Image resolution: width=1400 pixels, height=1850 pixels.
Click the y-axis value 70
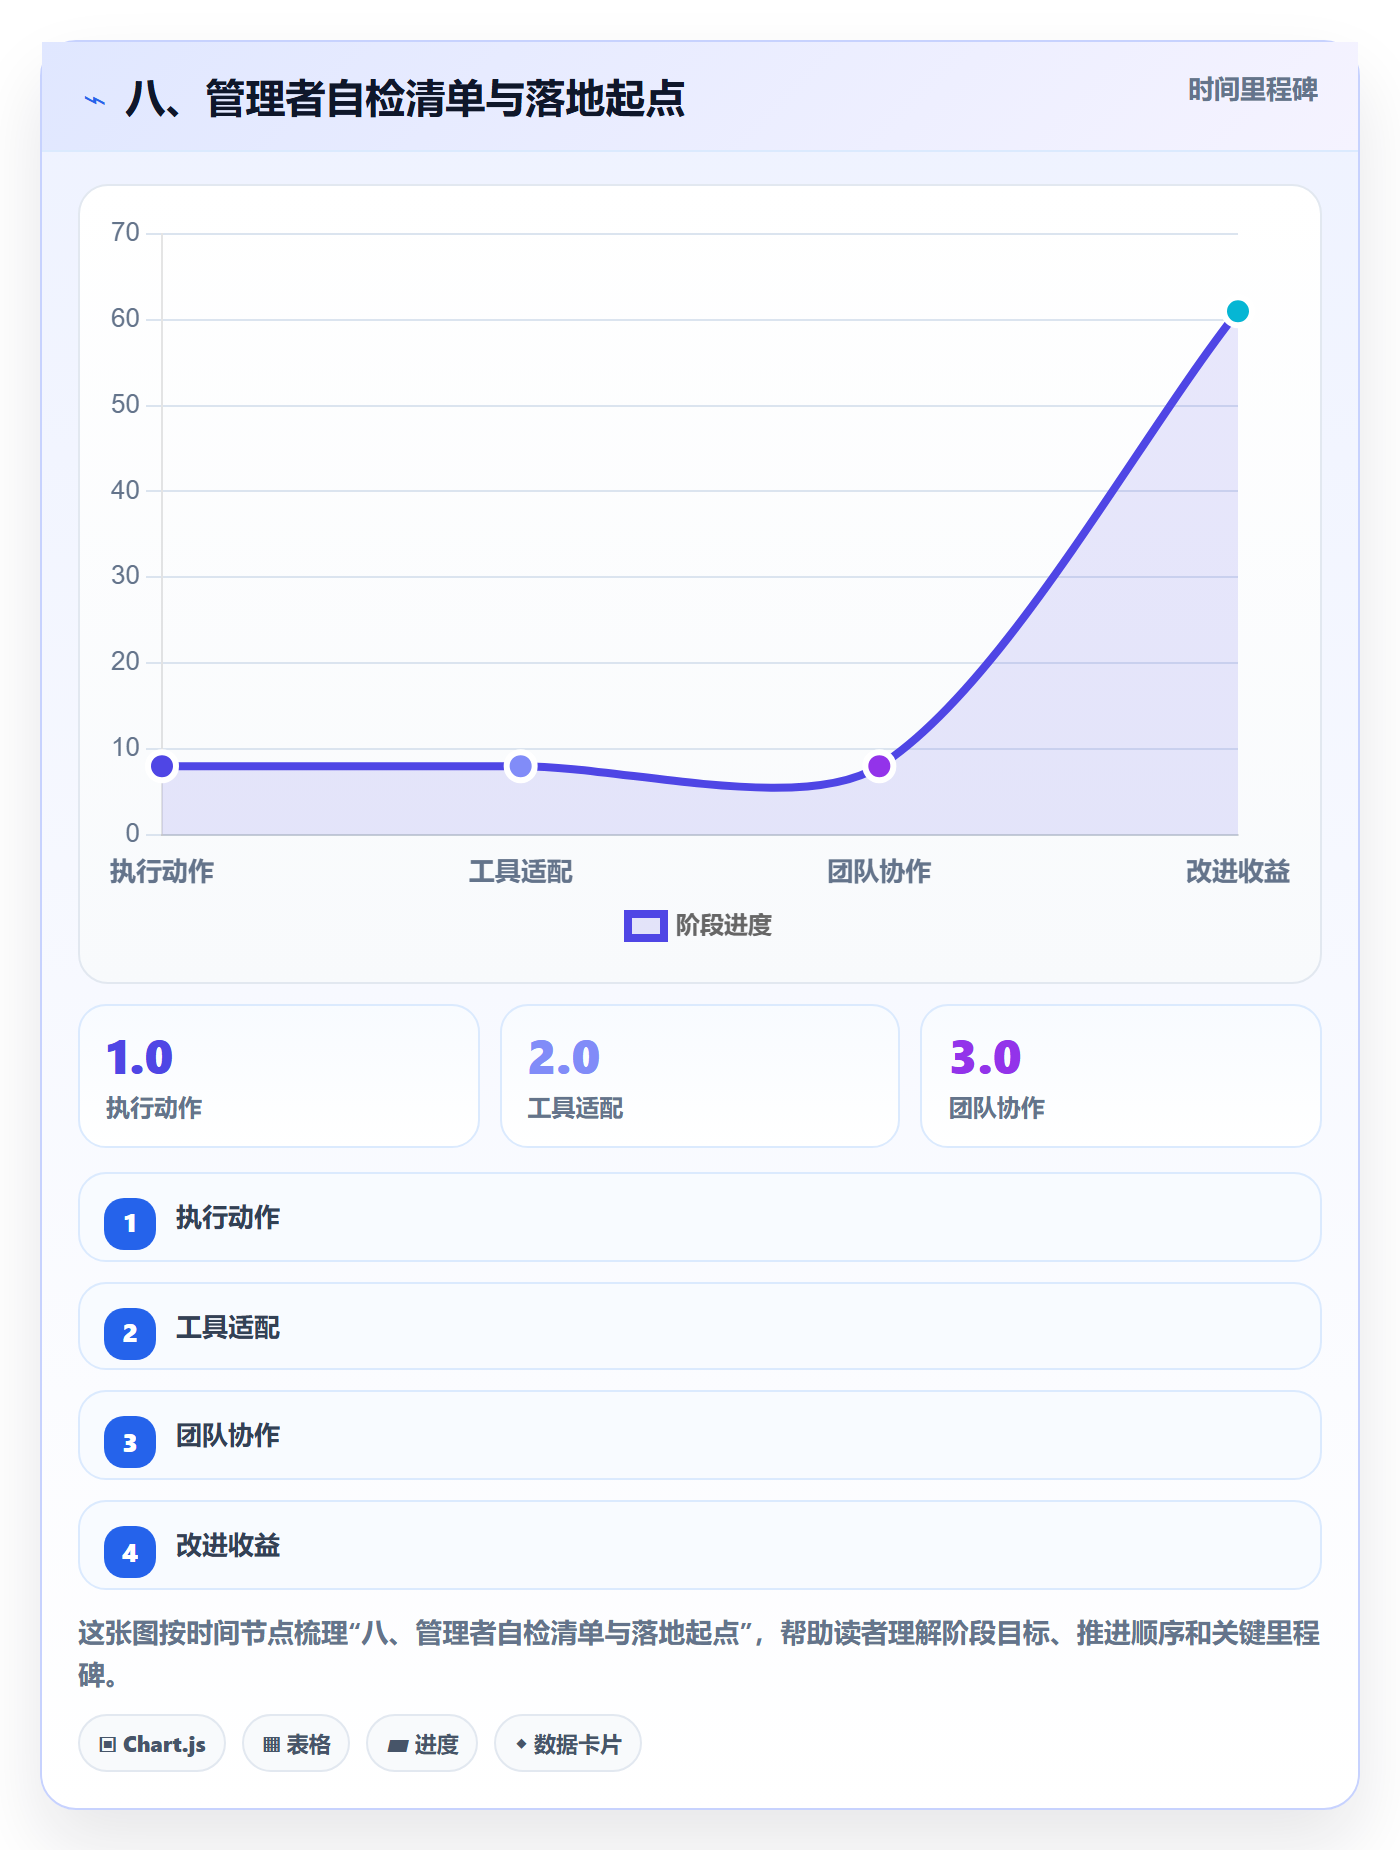(x=125, y=233)
